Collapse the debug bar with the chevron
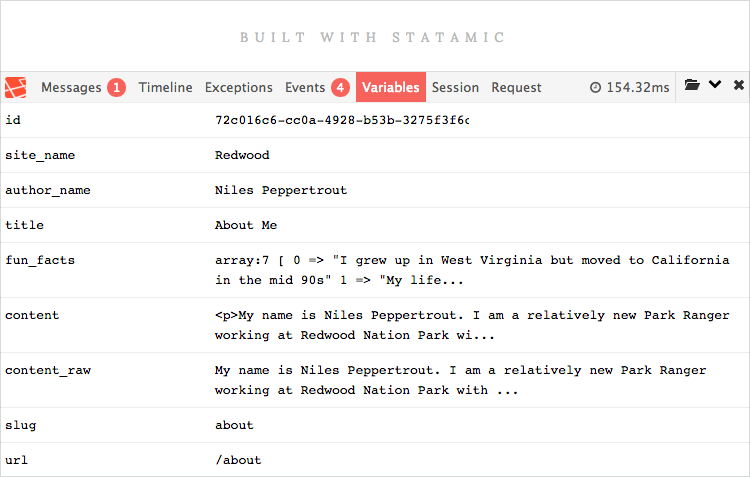Screen dimensions: 750x477 [715, 85]
